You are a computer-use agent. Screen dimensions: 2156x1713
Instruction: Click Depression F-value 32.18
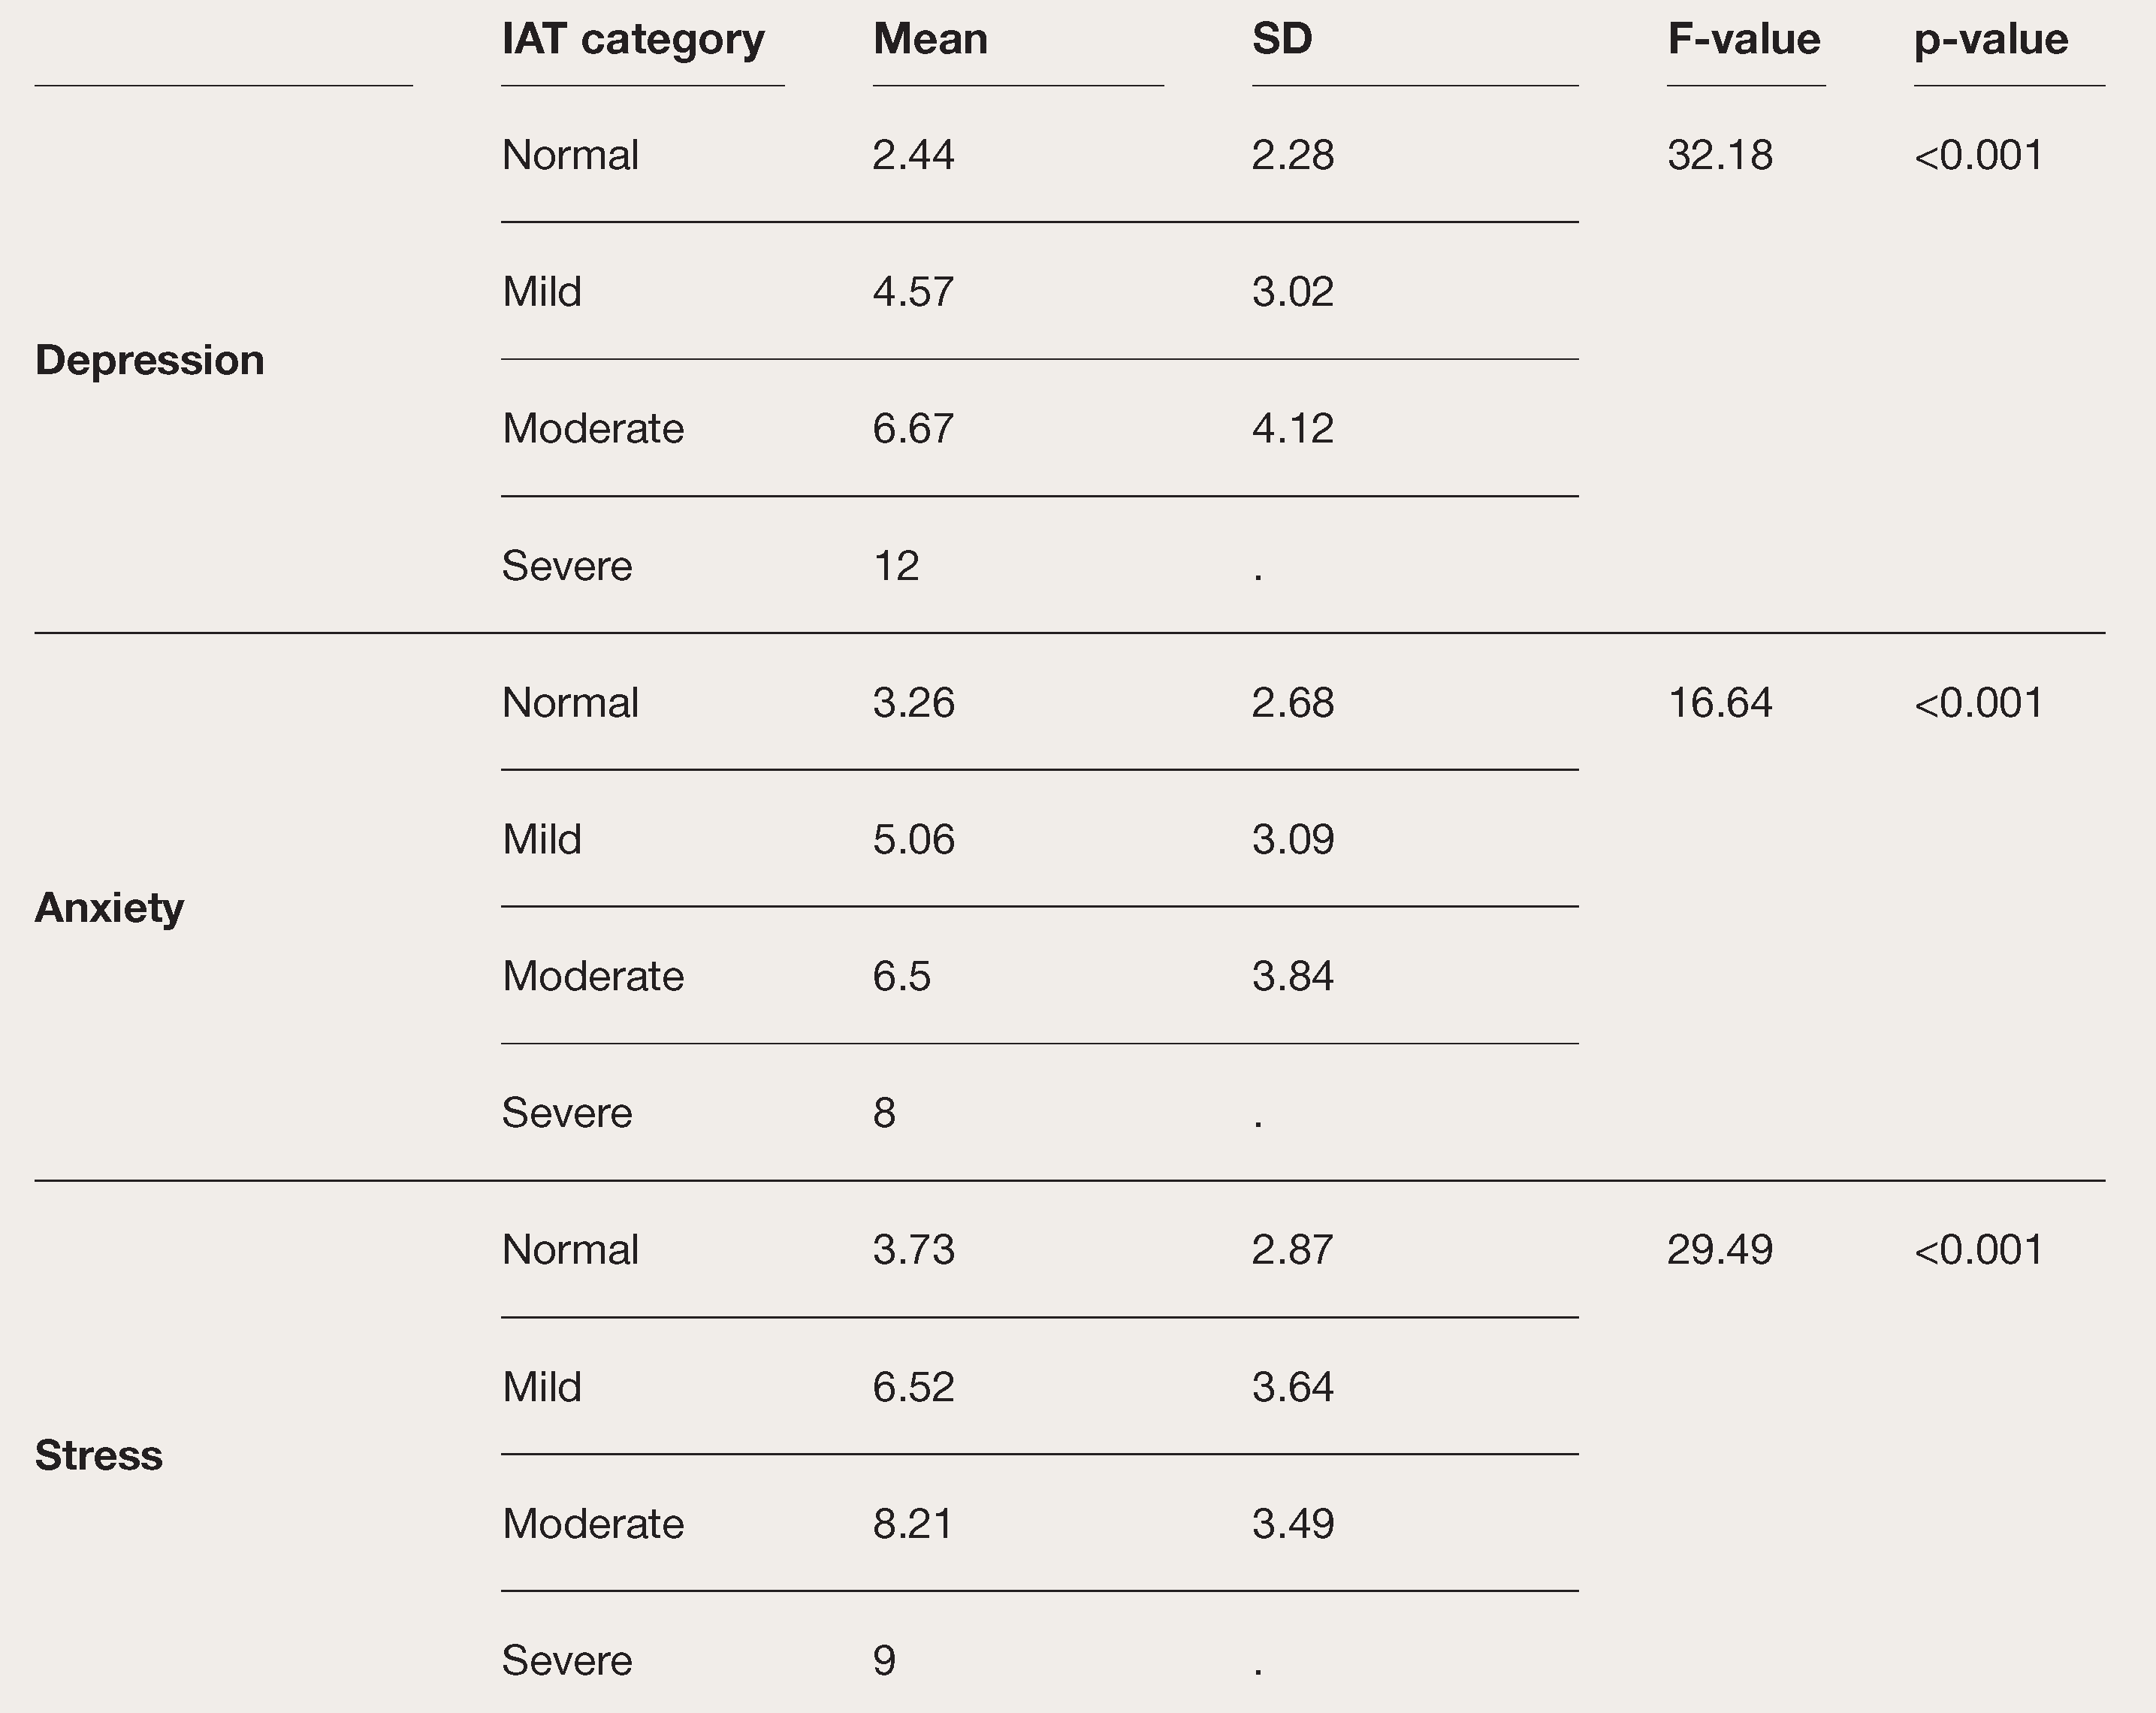[x=1720, y=155]
